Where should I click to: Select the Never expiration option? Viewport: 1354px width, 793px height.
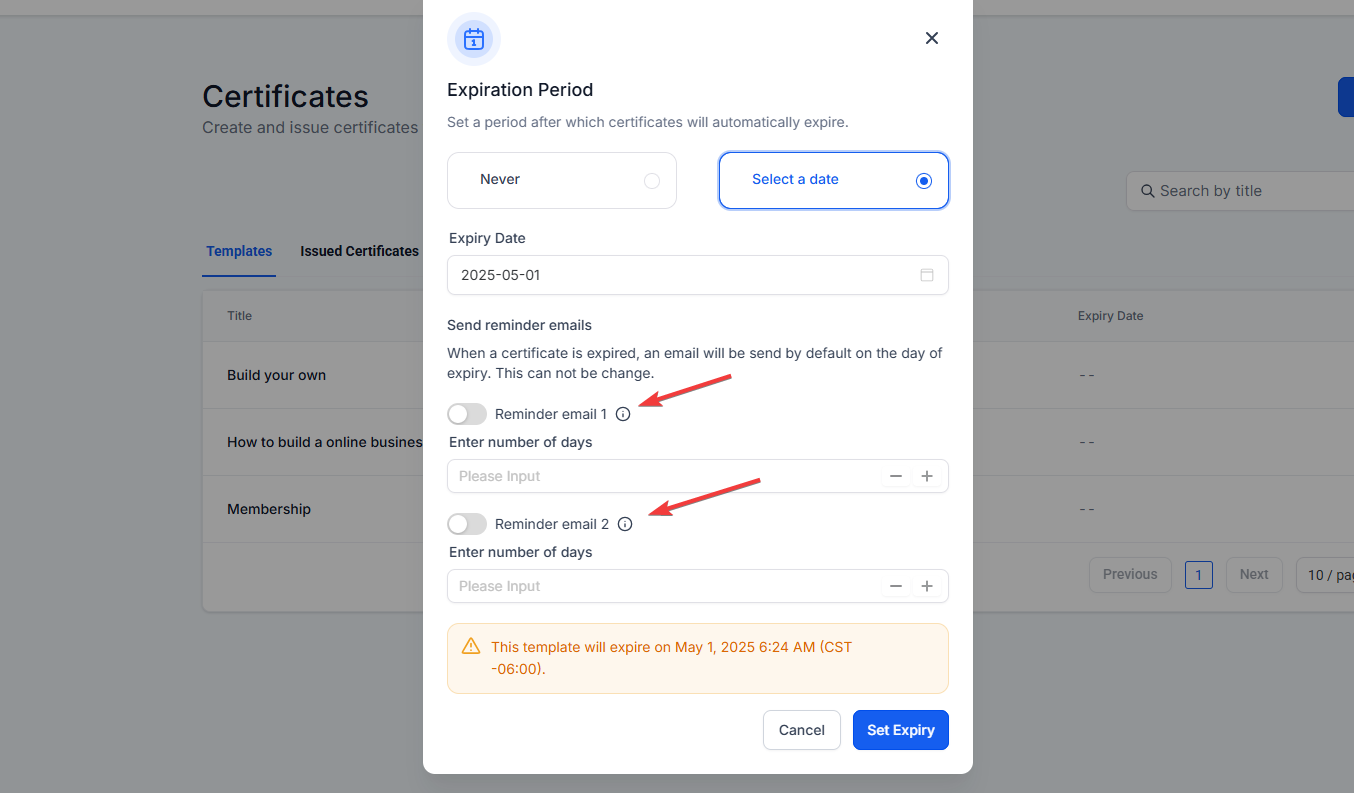click(x=562, y=180)
